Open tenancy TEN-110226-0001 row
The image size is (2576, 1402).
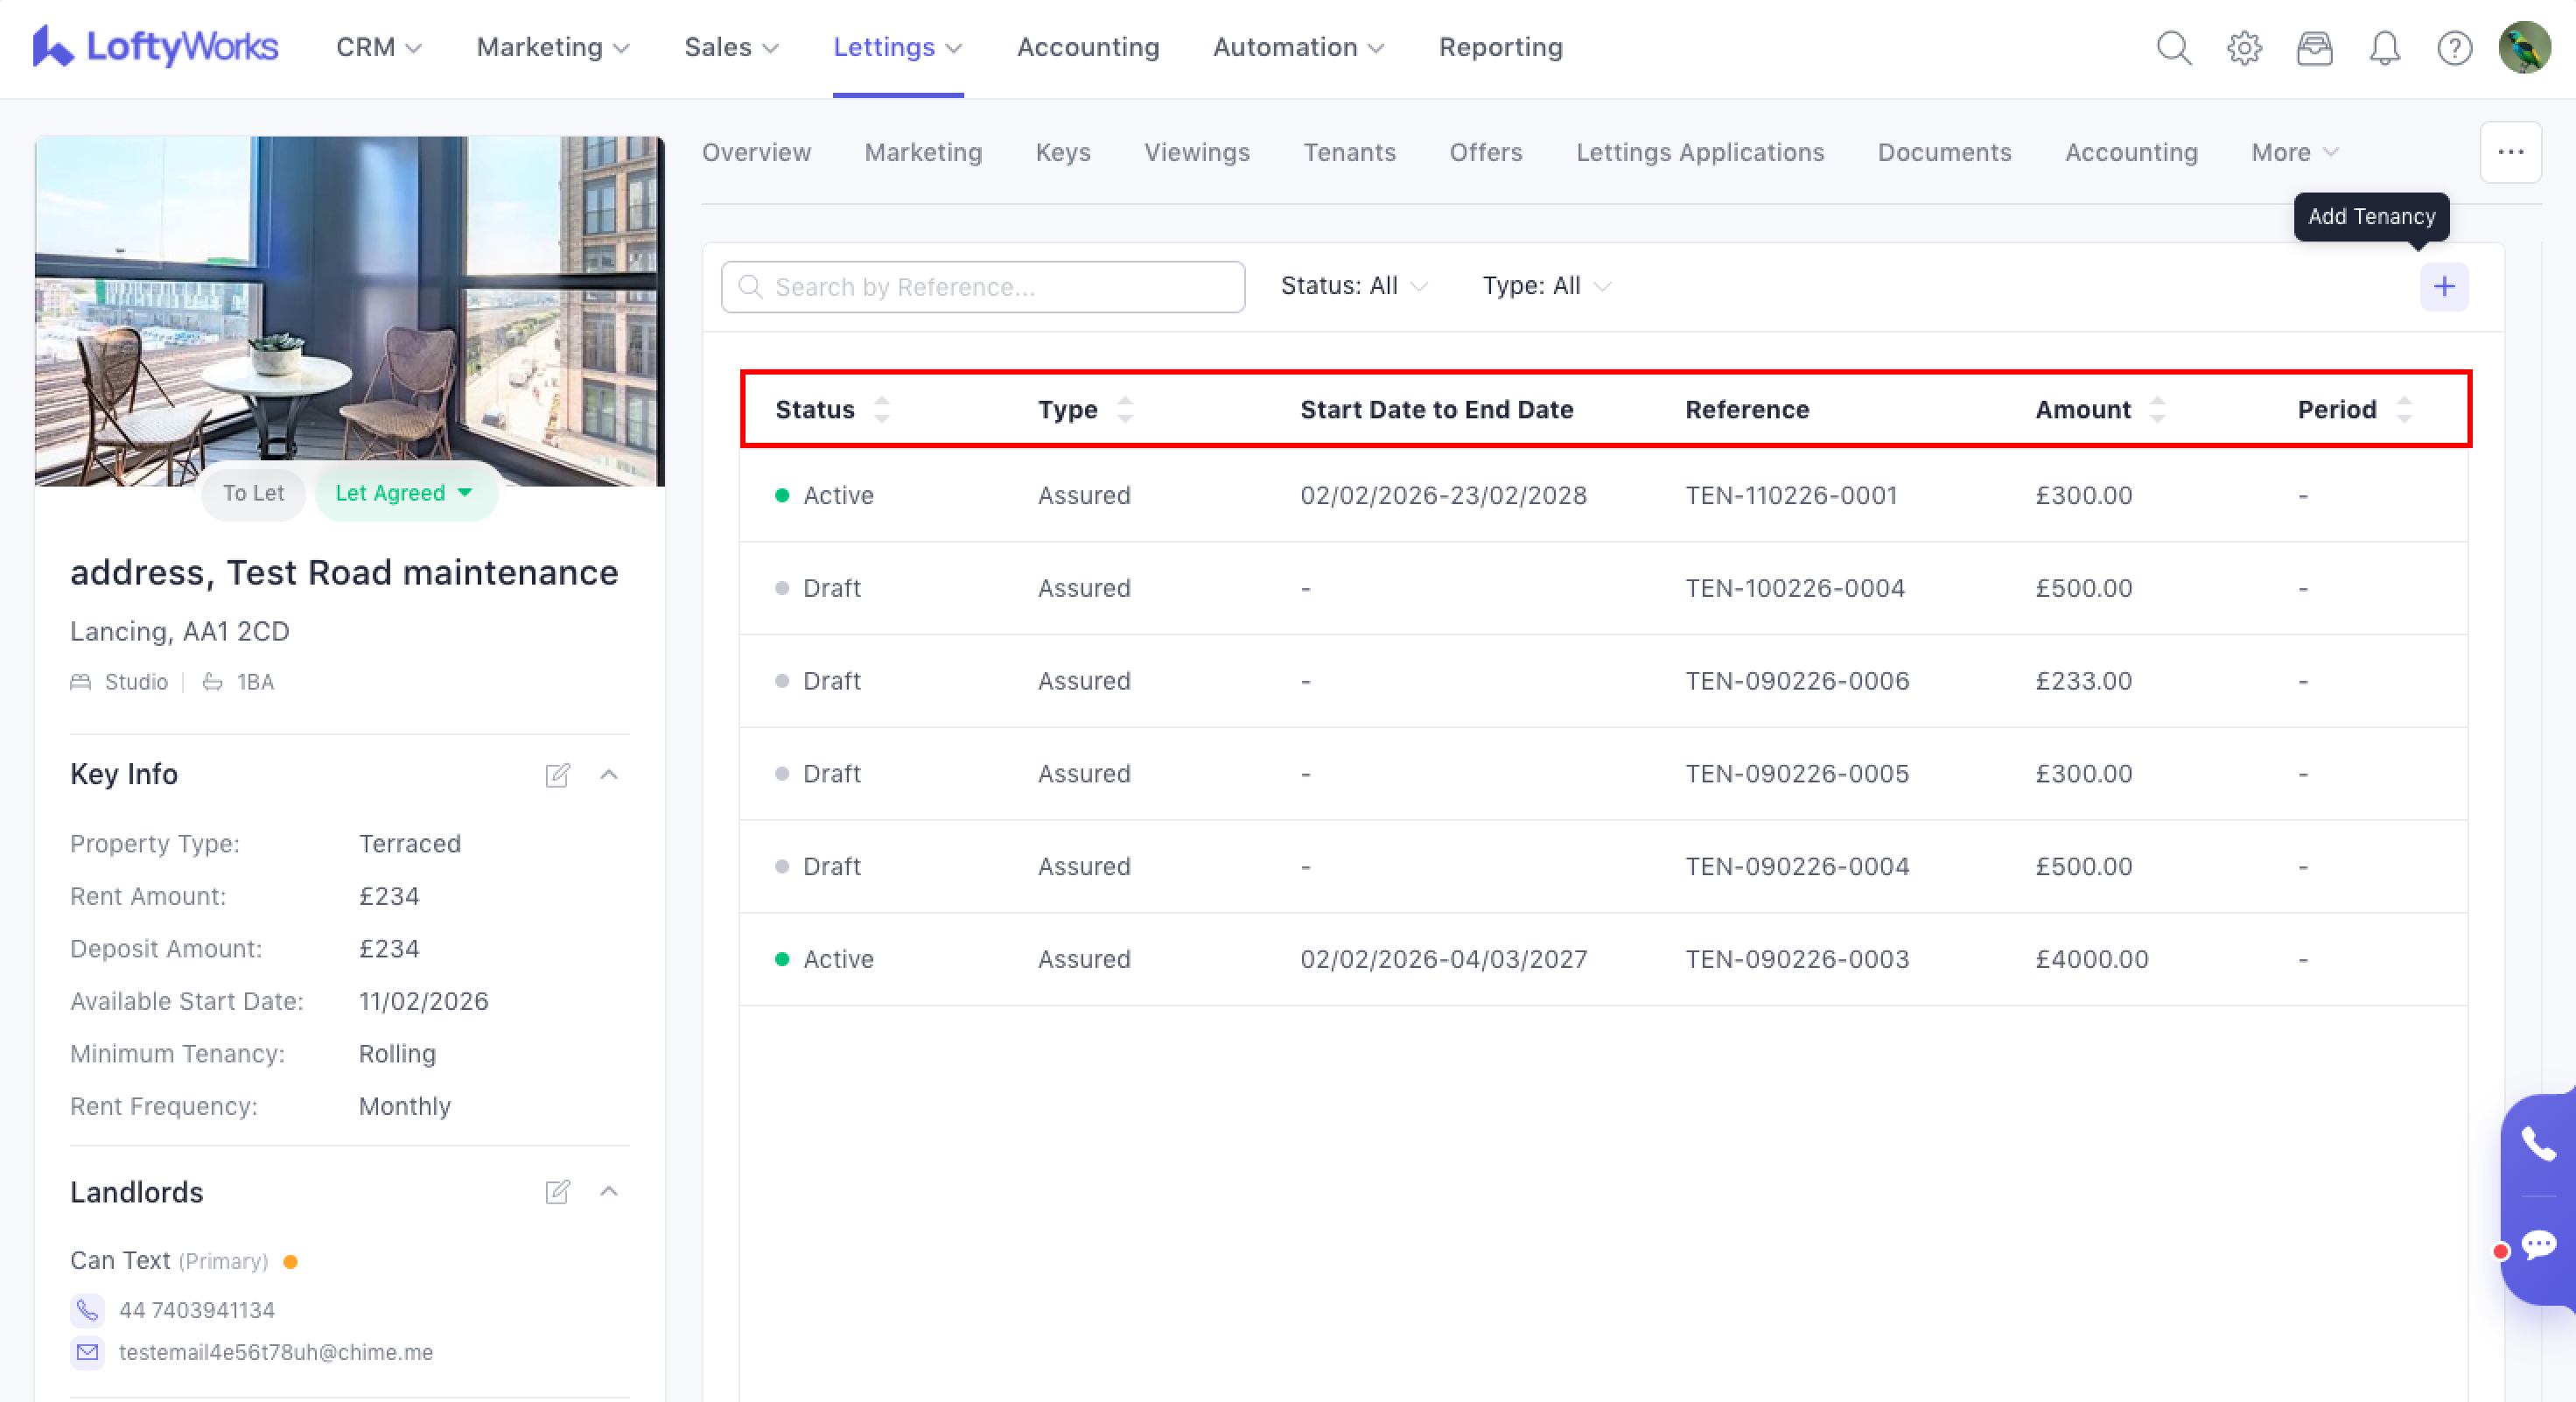[1790, 496]
